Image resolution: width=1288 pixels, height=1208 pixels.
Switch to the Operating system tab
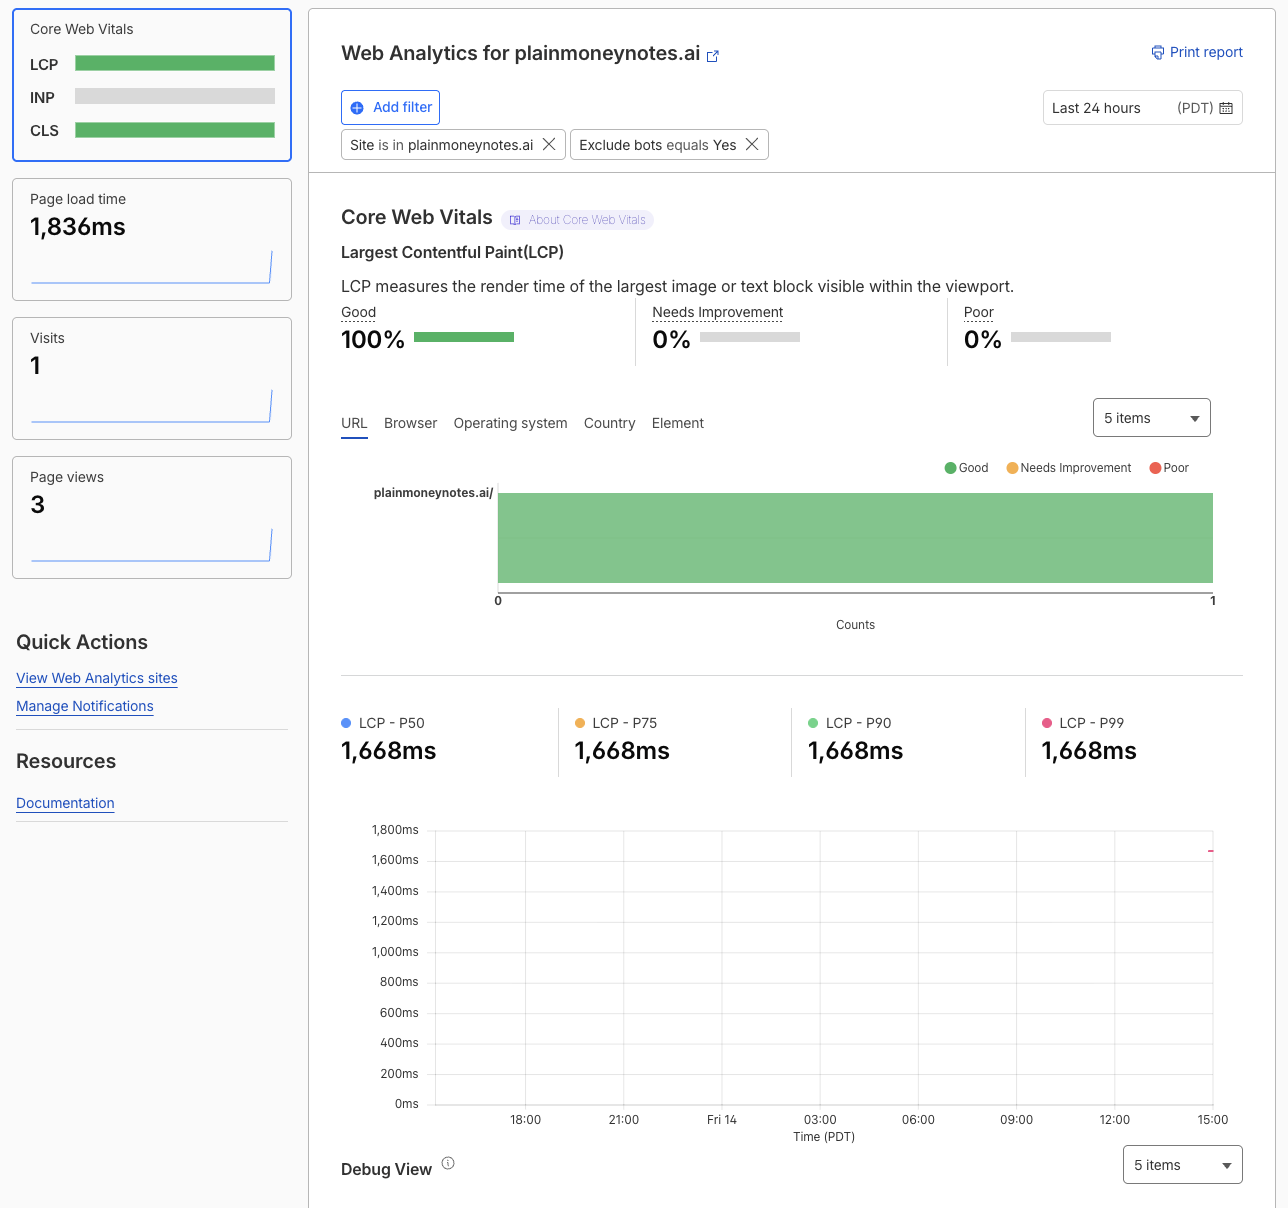[x=510, y=423]
